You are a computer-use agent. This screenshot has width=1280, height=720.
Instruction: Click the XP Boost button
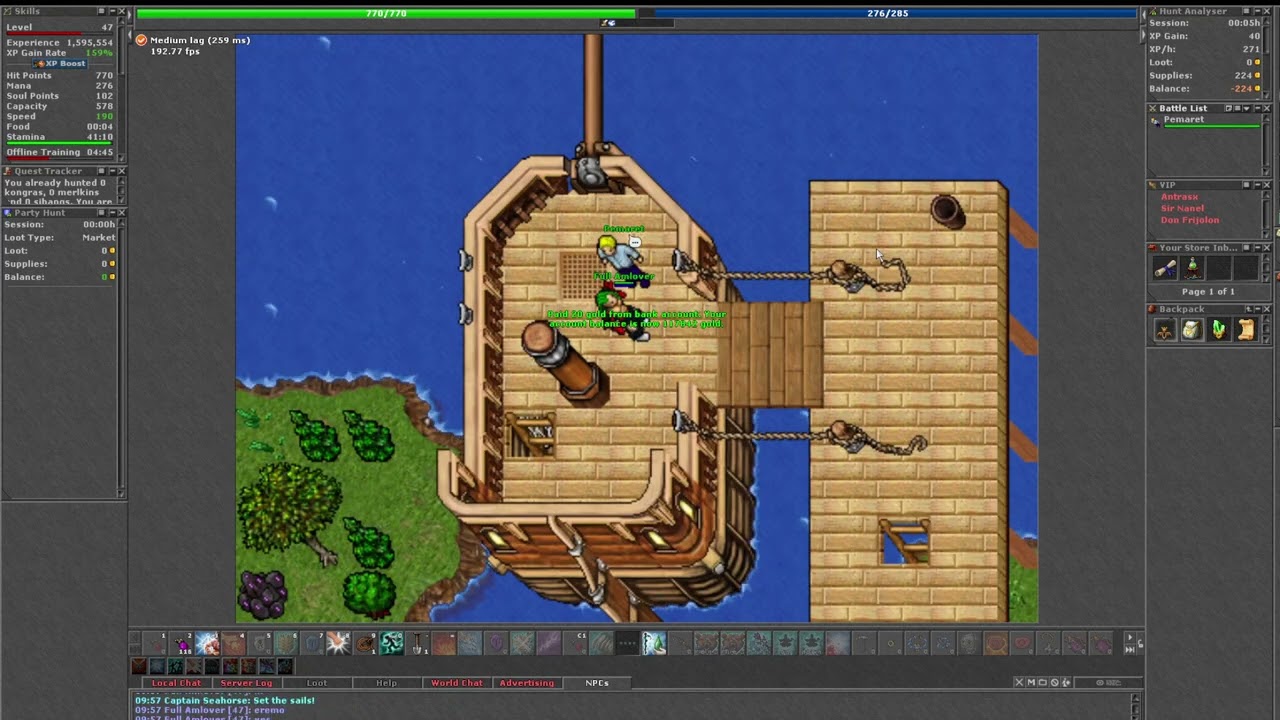pos(60,64)
